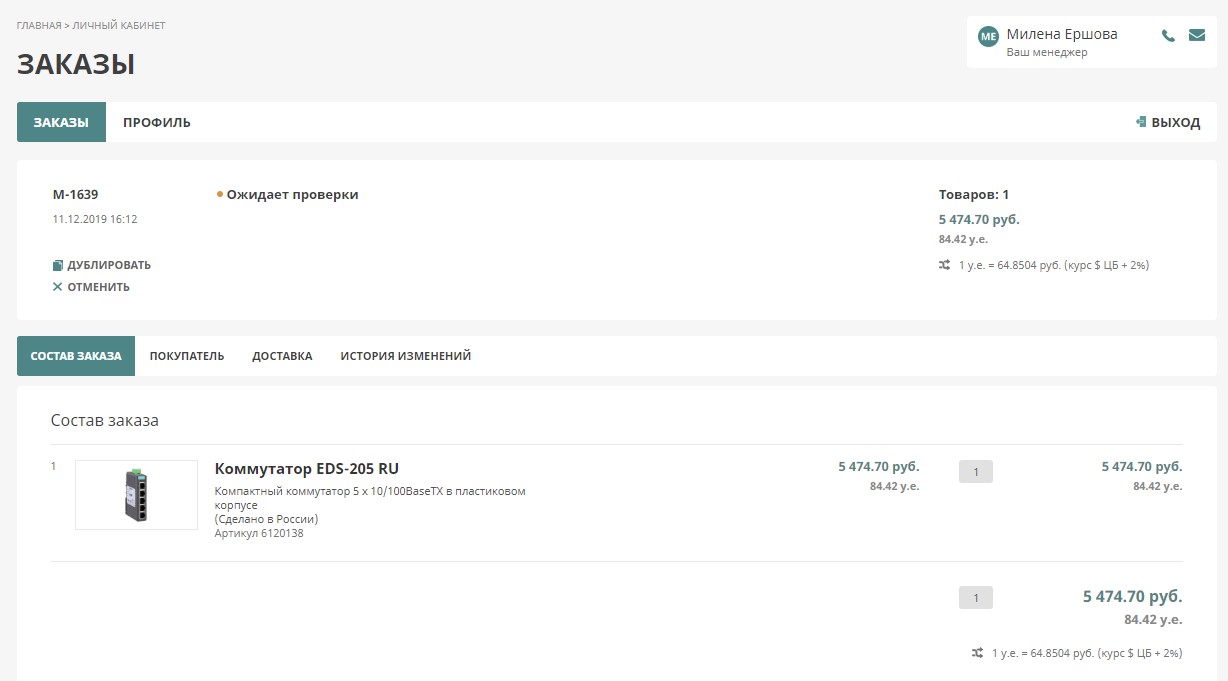Click the duplicate copy icon under order M-1639
The width and height of the screenshot is (1228, 681).
click(x=58, y=266)
